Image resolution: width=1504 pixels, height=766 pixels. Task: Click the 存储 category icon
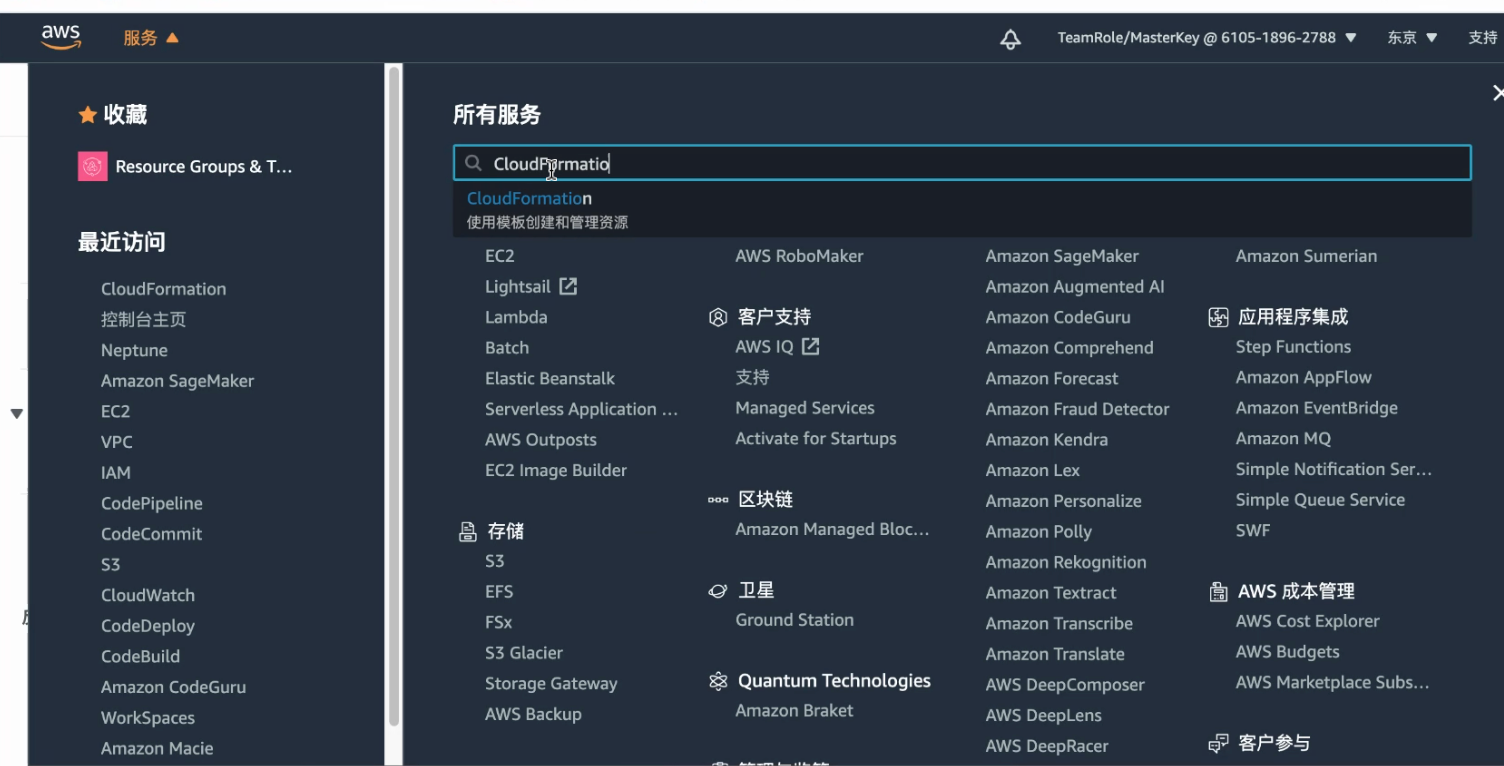tap(467, 532)
